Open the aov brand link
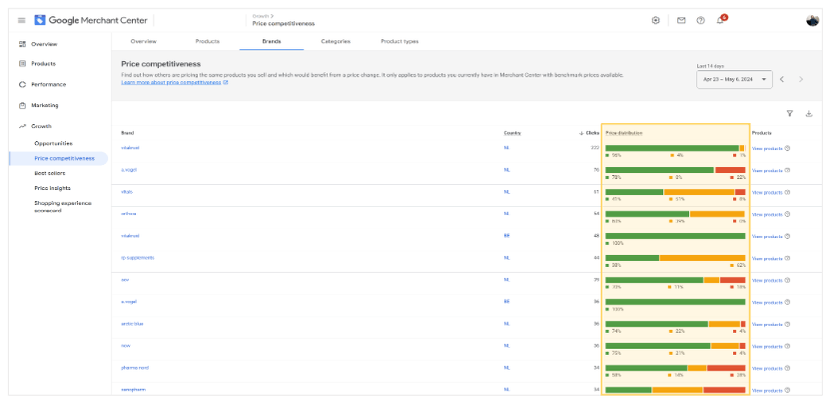Screen dimensions: 828x406 pyautogui.click(x=125, y=280)
